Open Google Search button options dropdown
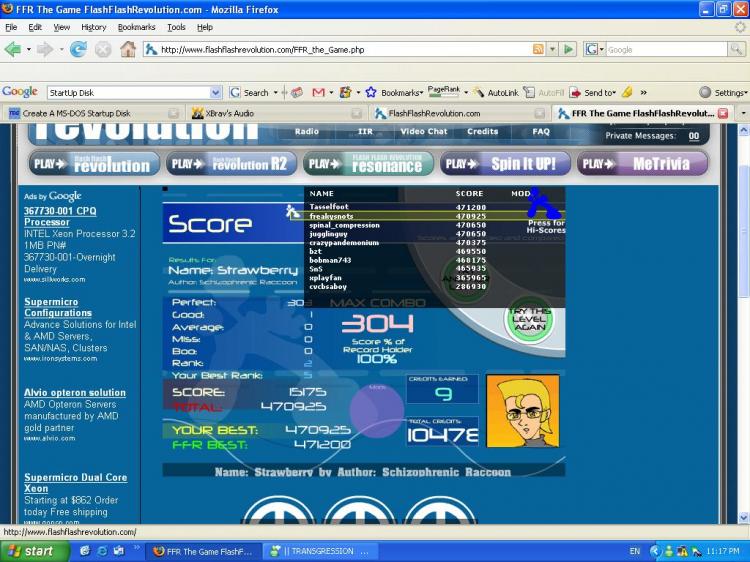Screen dimensions: 750x562 276,92
